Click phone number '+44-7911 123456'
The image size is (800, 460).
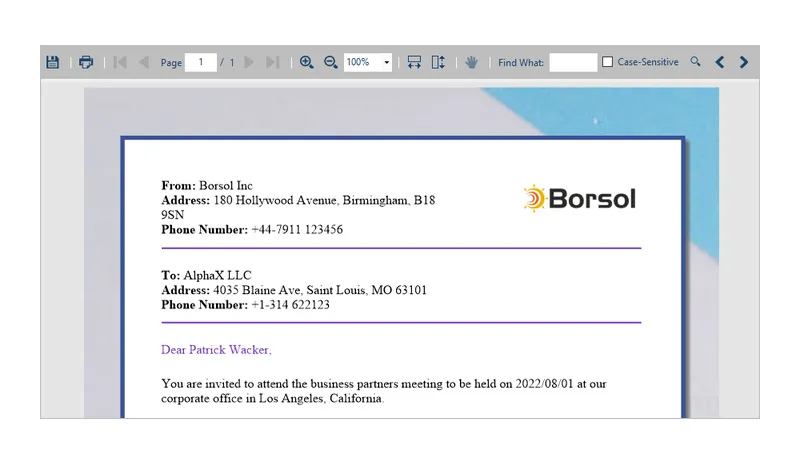[x=297, y=229]
